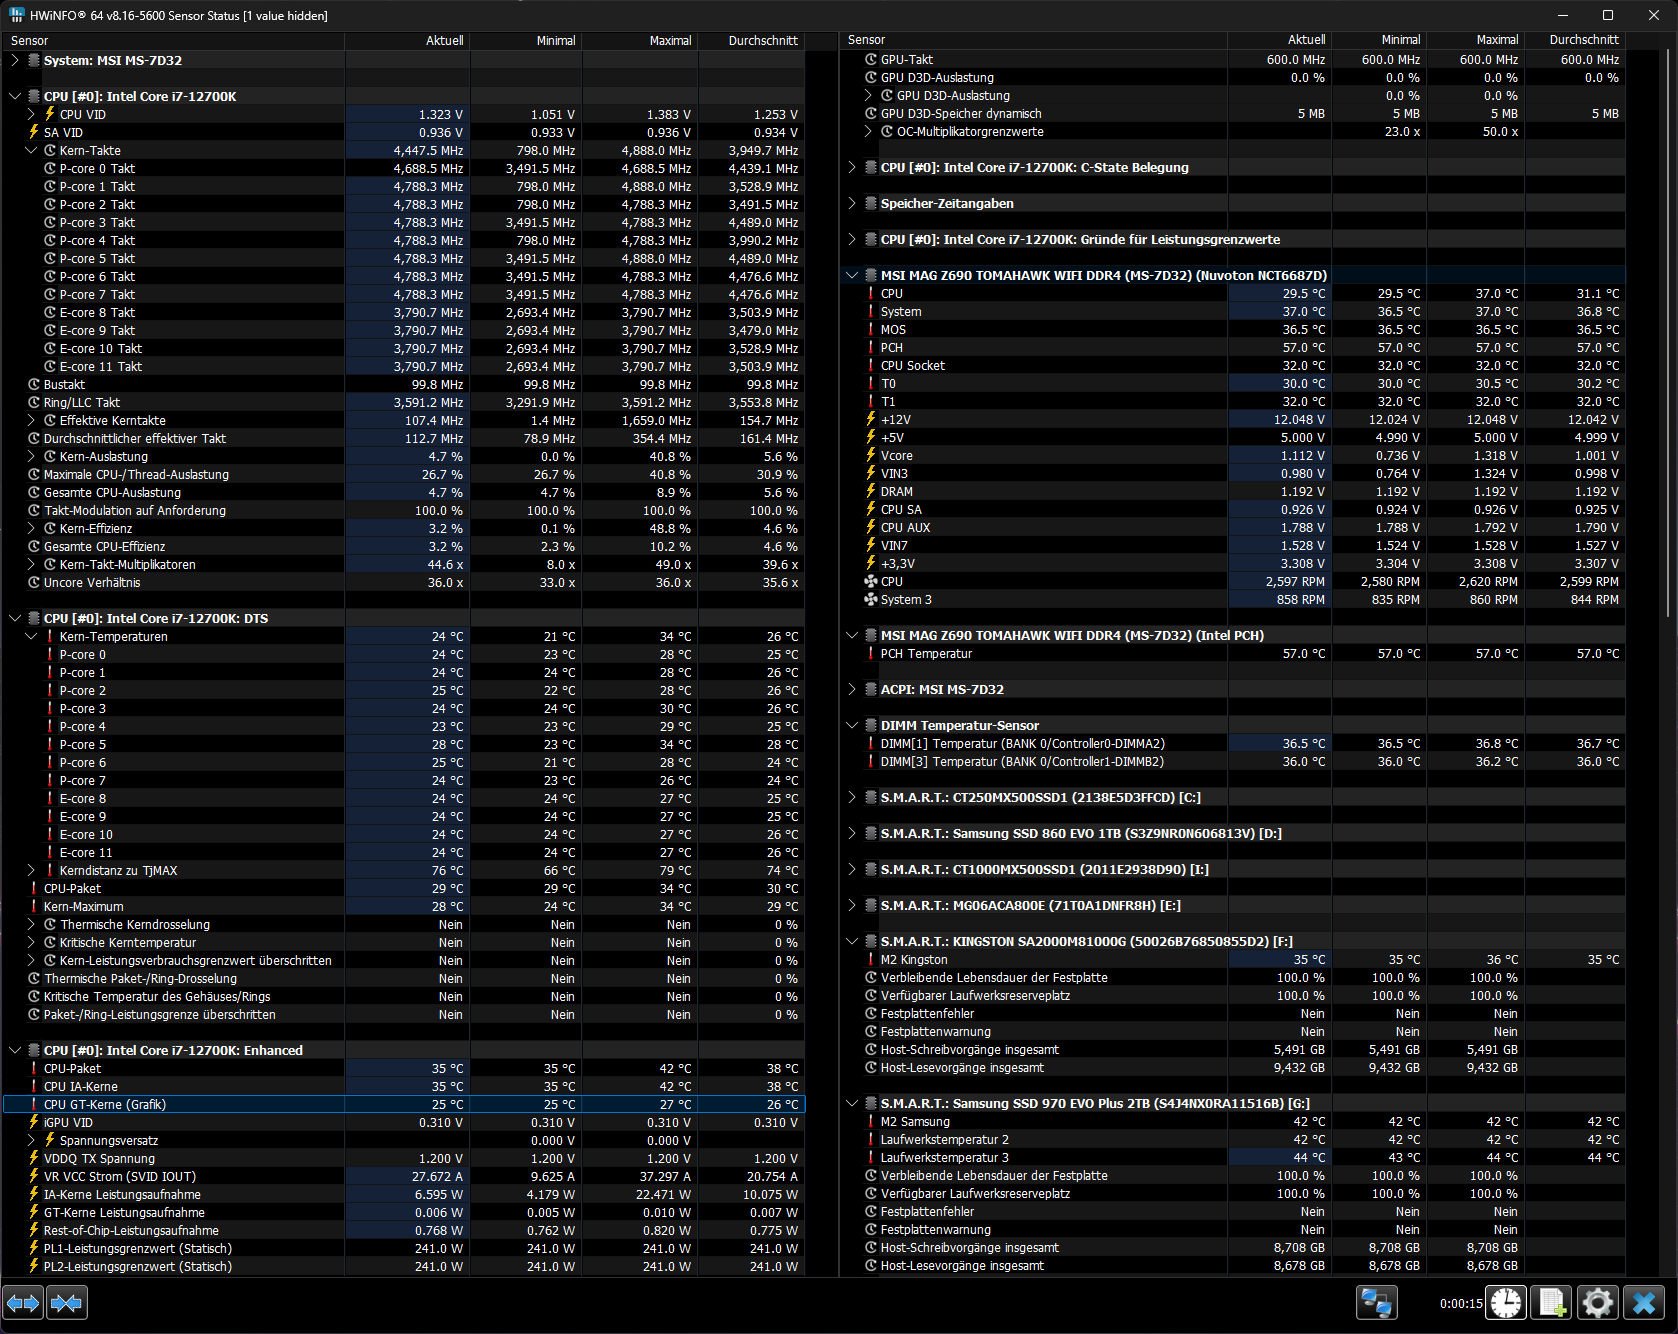This screenshot has width=1678, height=1334.
Task: Expand the Kern-Auslastung entry
Action: pyautogui.click(x=31, y=457)
